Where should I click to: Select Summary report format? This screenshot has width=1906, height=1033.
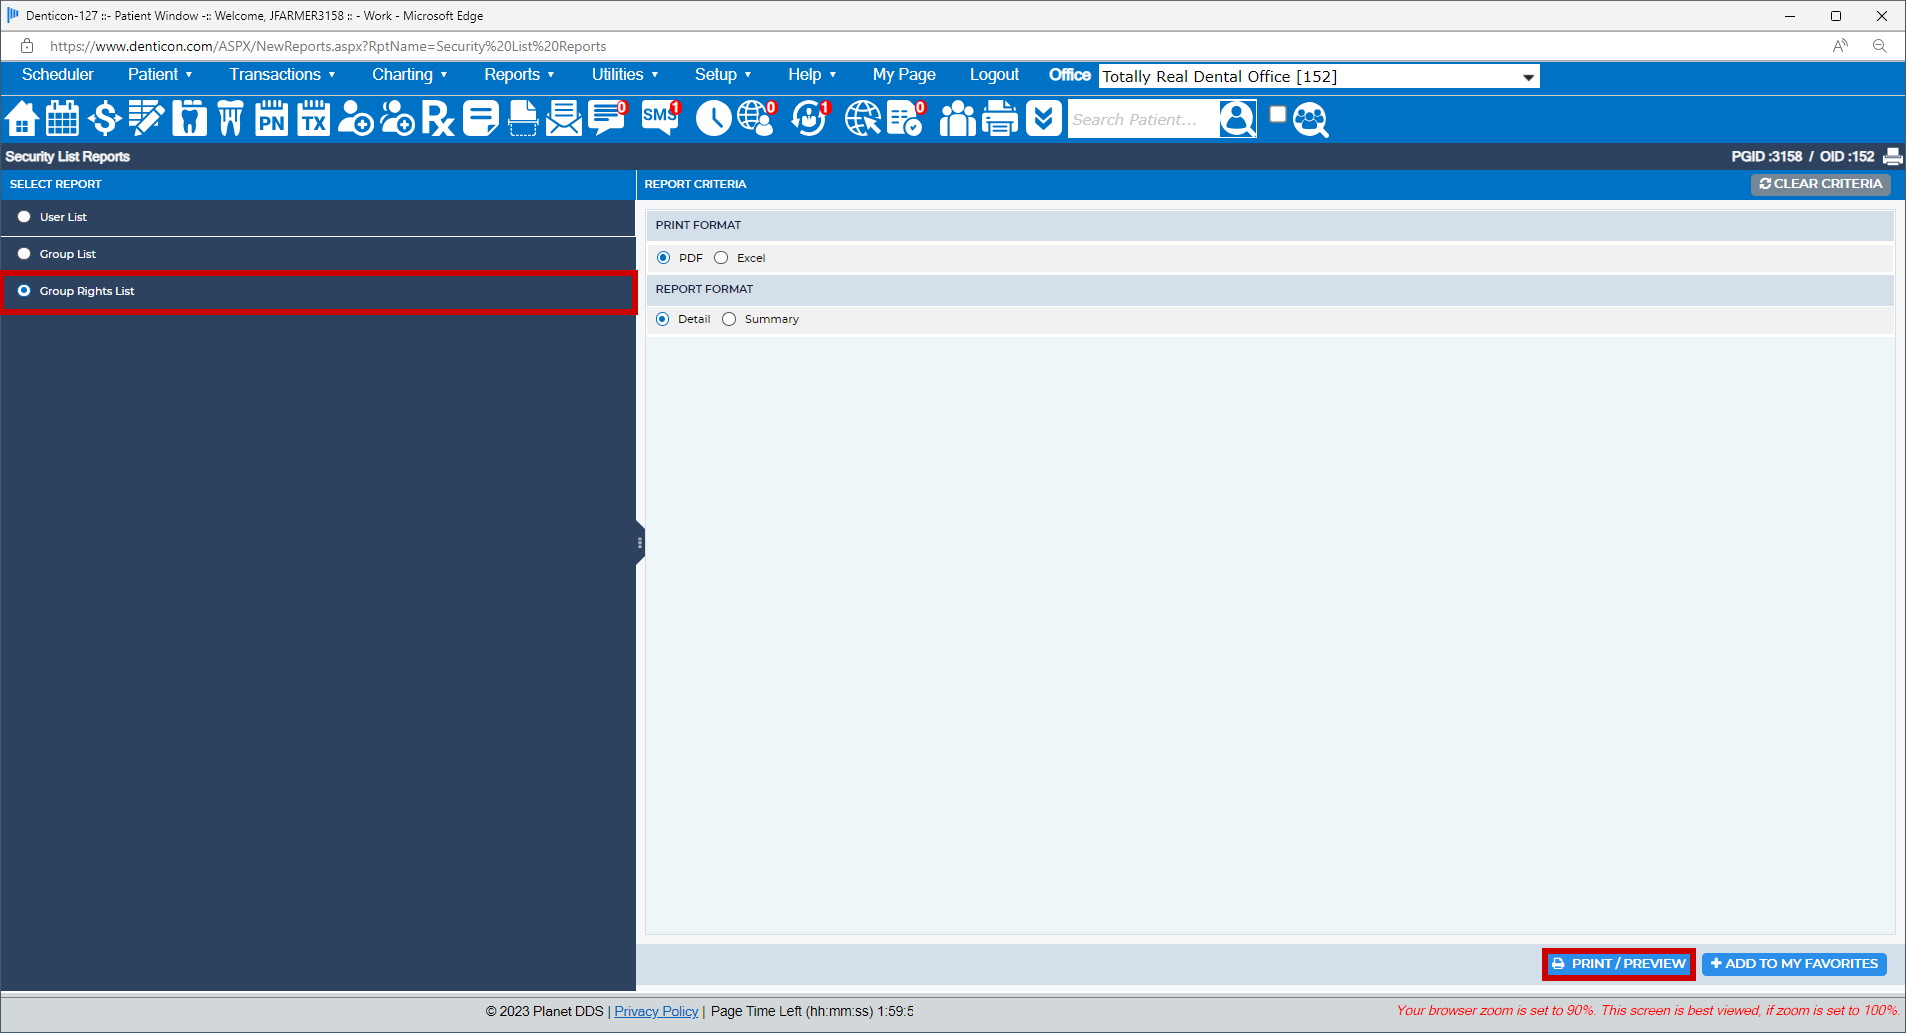pyautogui.click(x=729, y=319)
